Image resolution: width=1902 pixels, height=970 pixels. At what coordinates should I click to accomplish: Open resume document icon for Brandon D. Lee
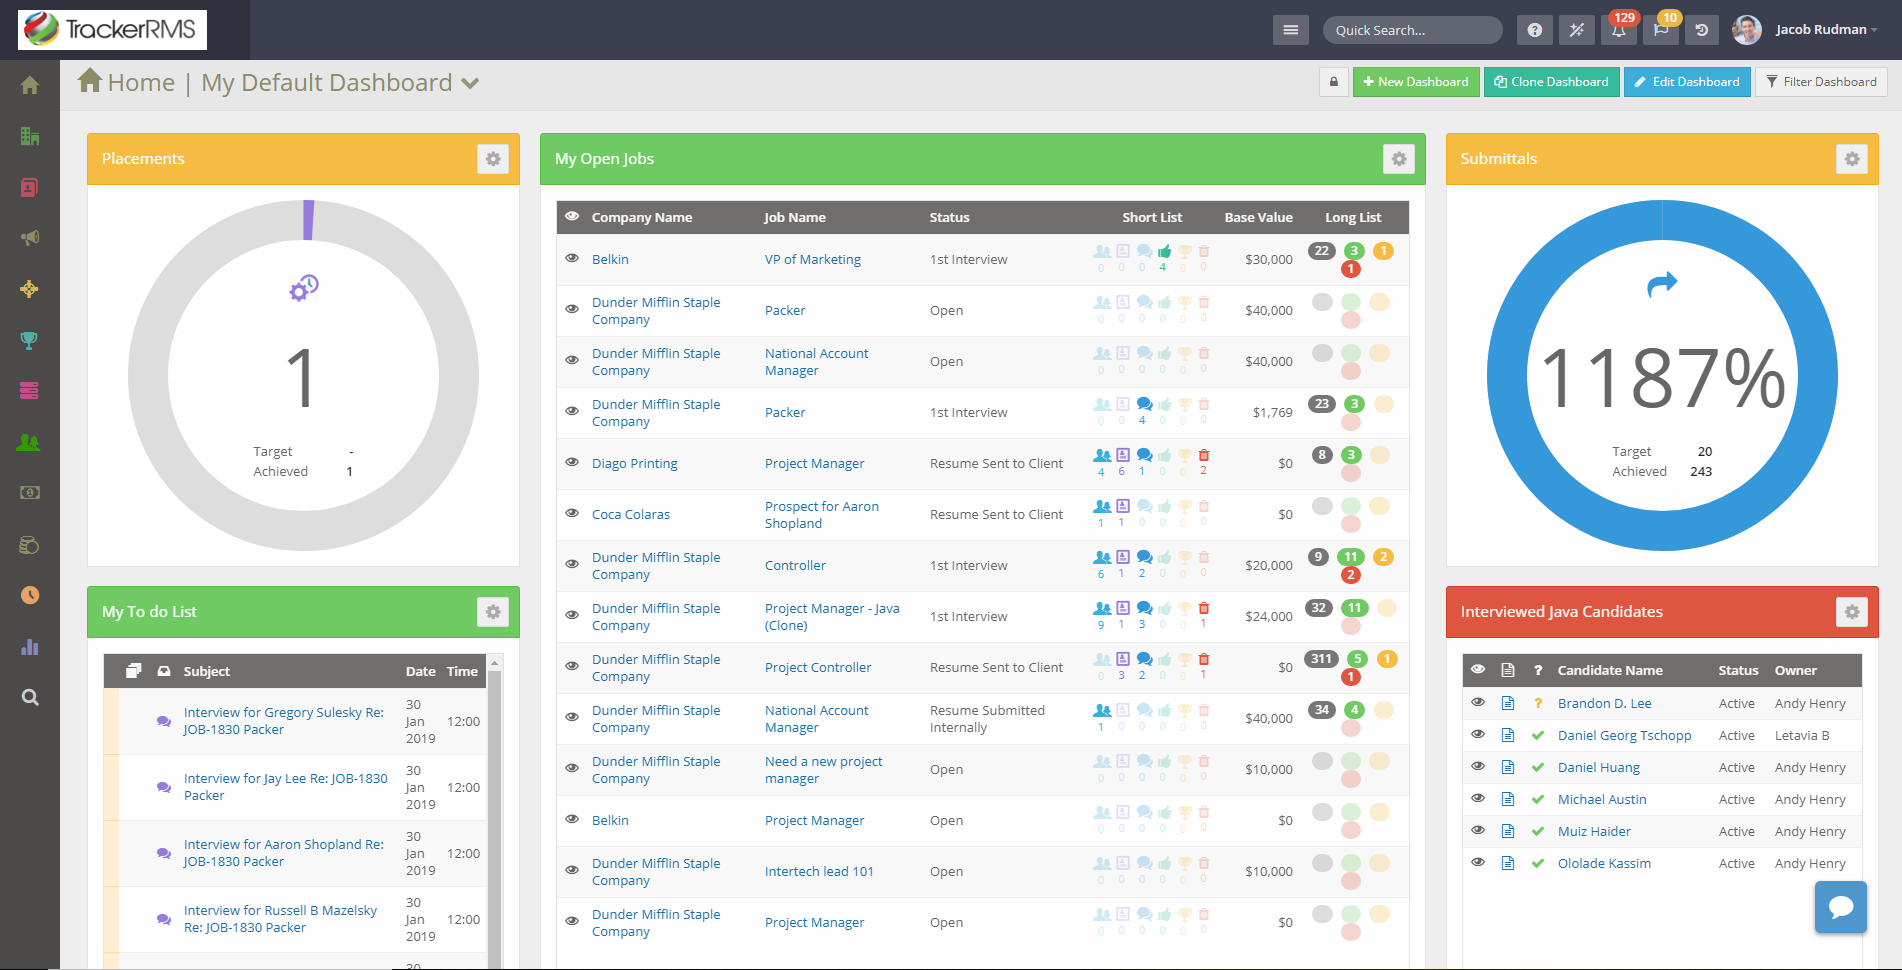point(1508,704)
